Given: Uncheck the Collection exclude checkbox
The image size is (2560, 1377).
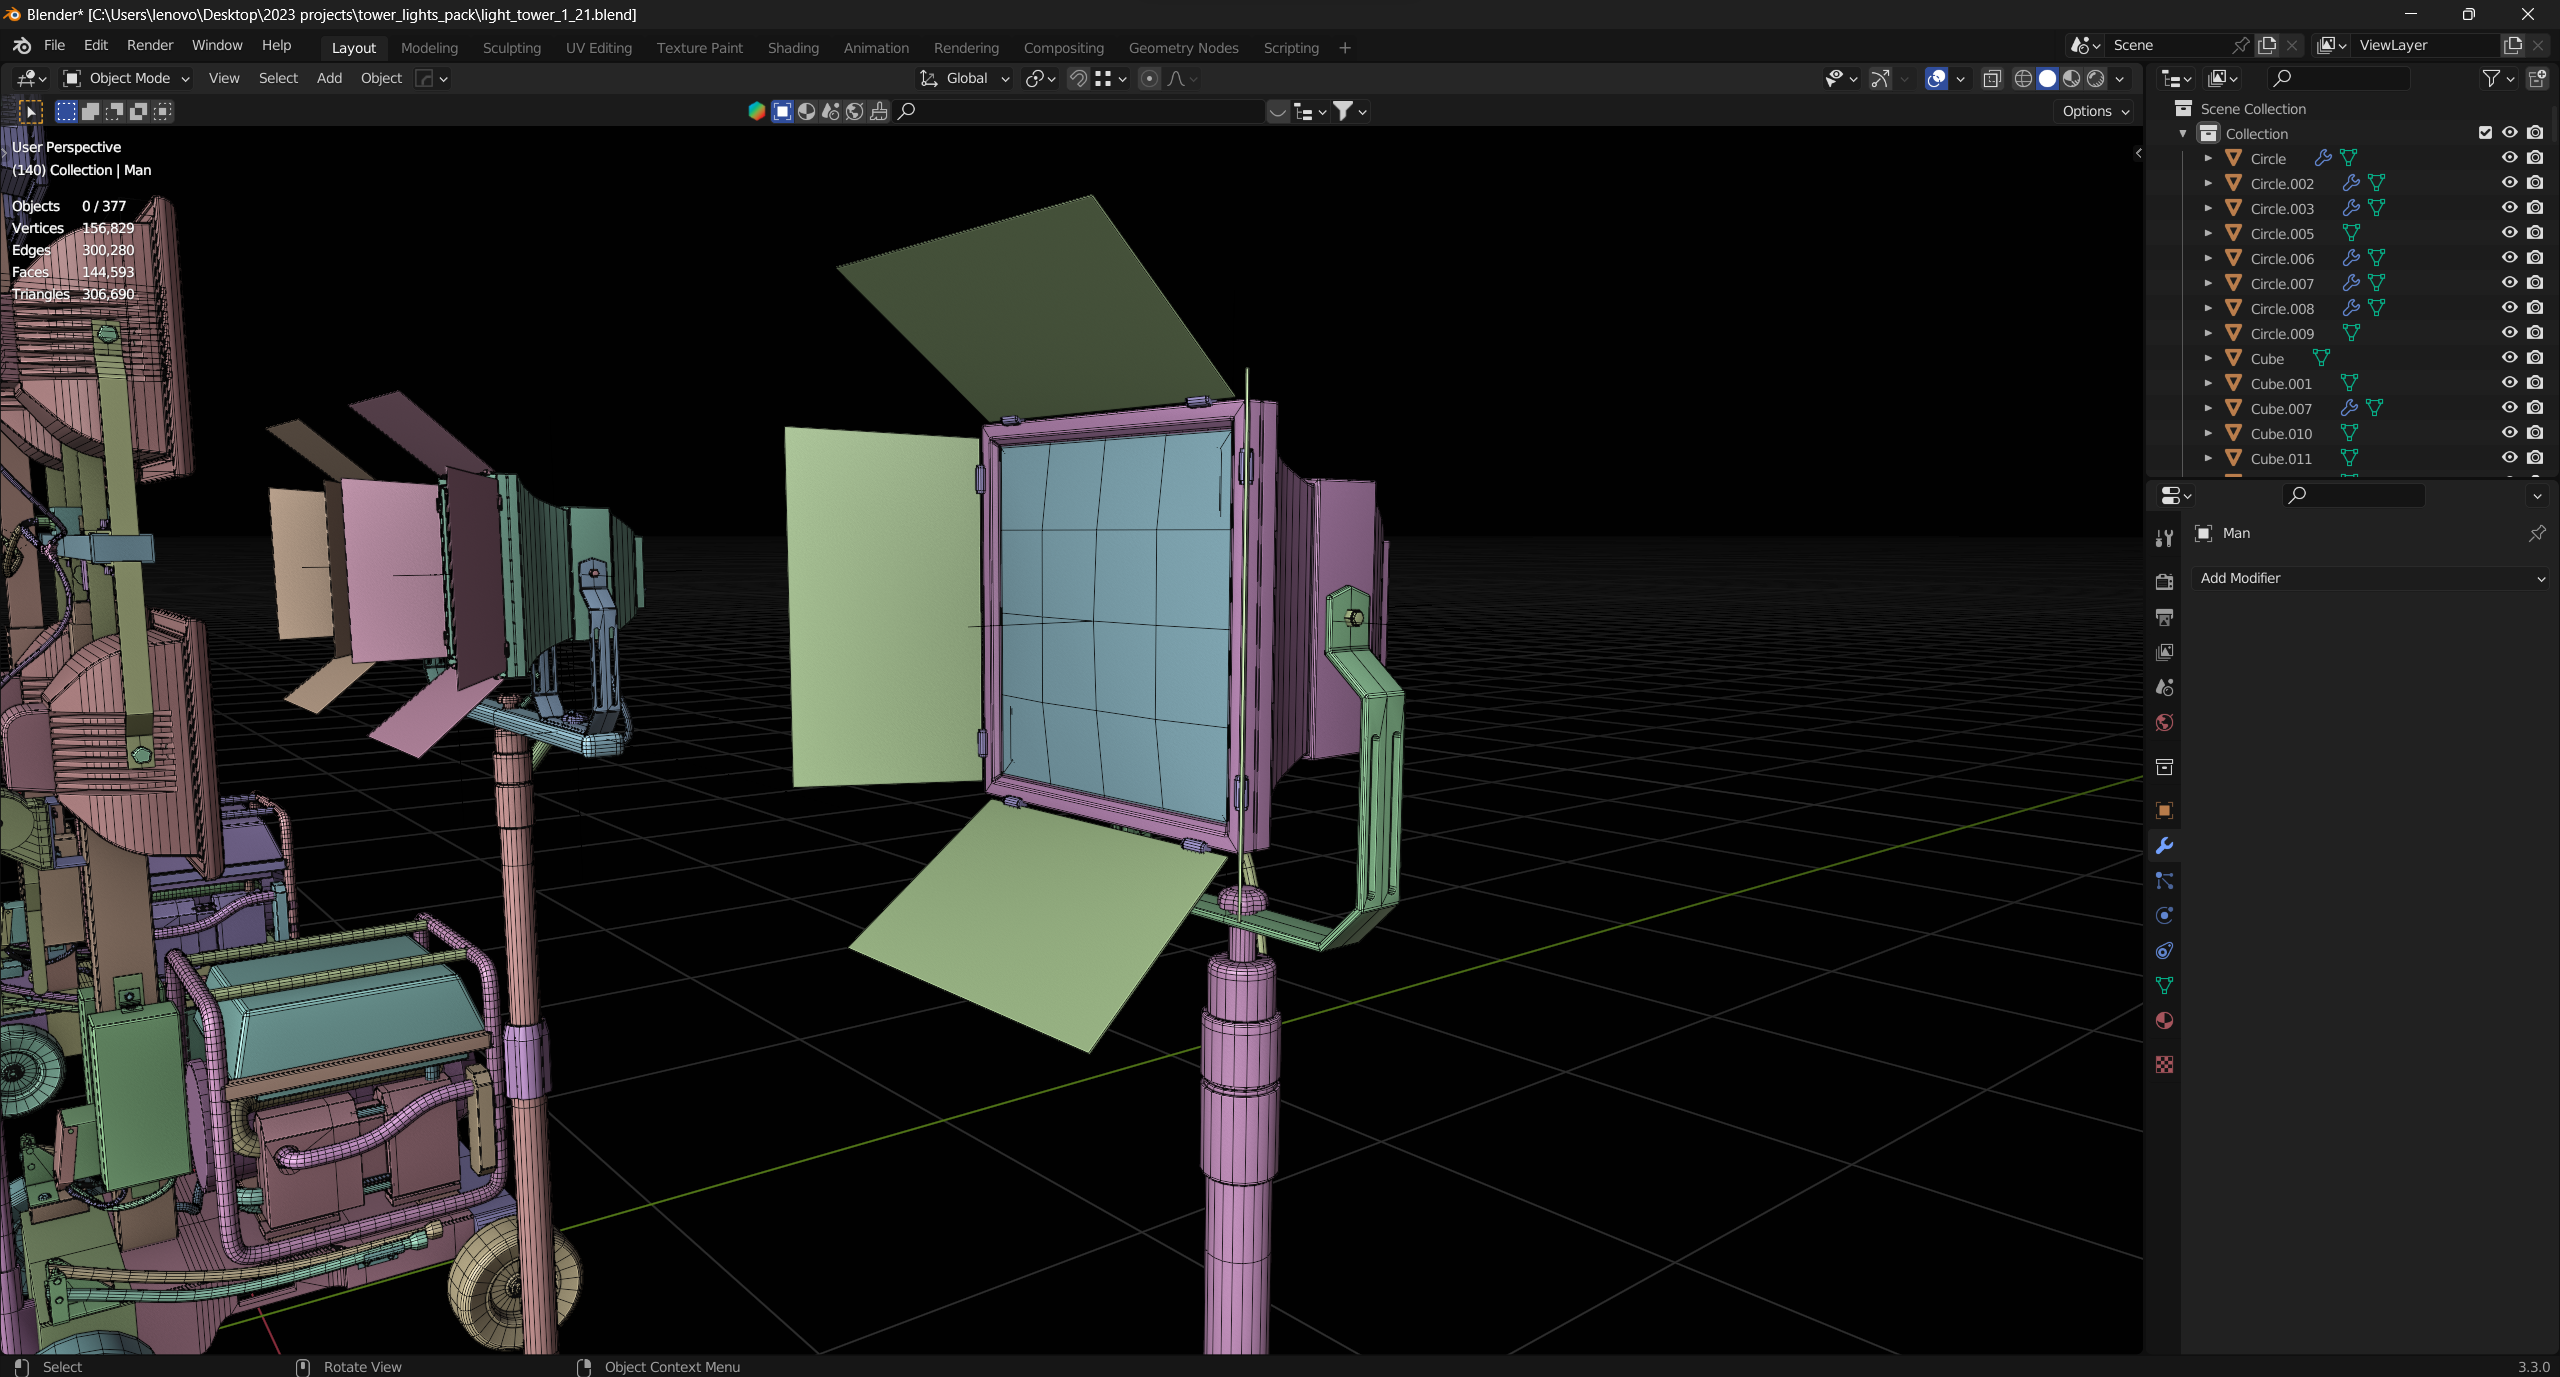Looking at the screenshot, I should point(2485,133).
